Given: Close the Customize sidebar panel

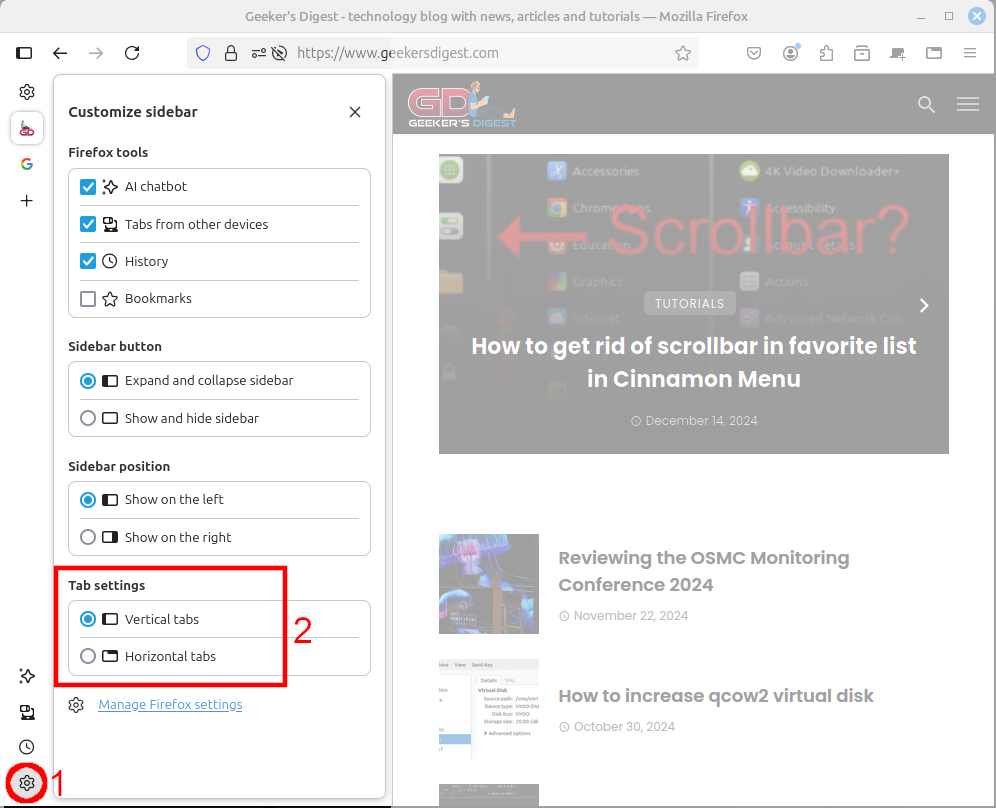Looking at the screenshot, I should coord(355,112).
